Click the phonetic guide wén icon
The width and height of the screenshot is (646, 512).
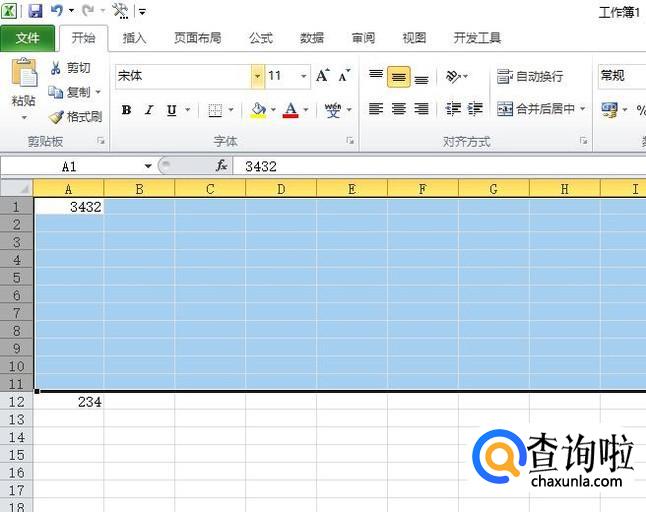[x=333, y=110]
